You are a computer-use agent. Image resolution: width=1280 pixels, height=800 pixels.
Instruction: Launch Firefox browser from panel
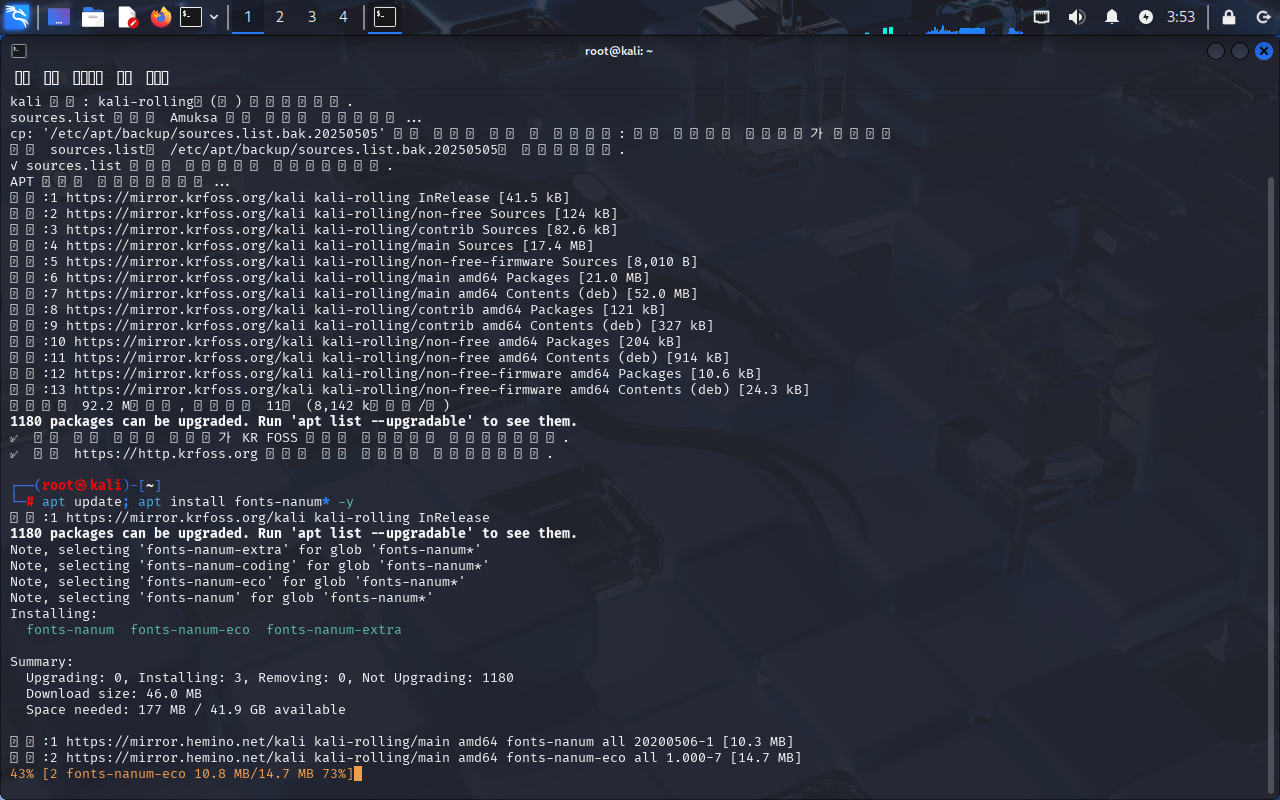pyautogui.click(x=161, y=17)
